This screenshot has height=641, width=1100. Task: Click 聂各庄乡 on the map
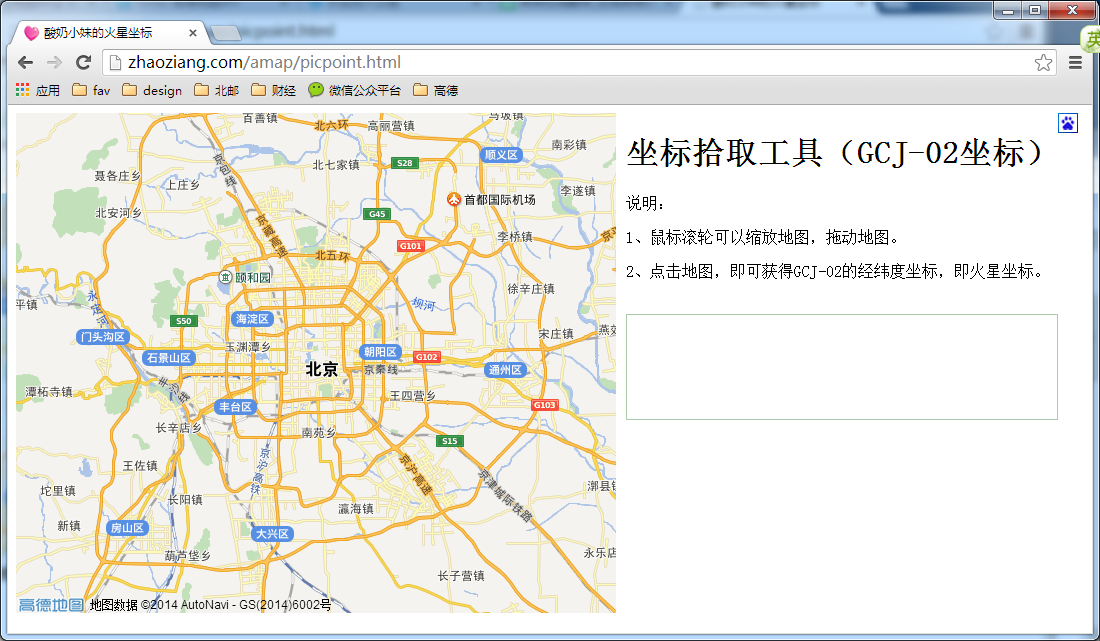(x=118, y=176)
